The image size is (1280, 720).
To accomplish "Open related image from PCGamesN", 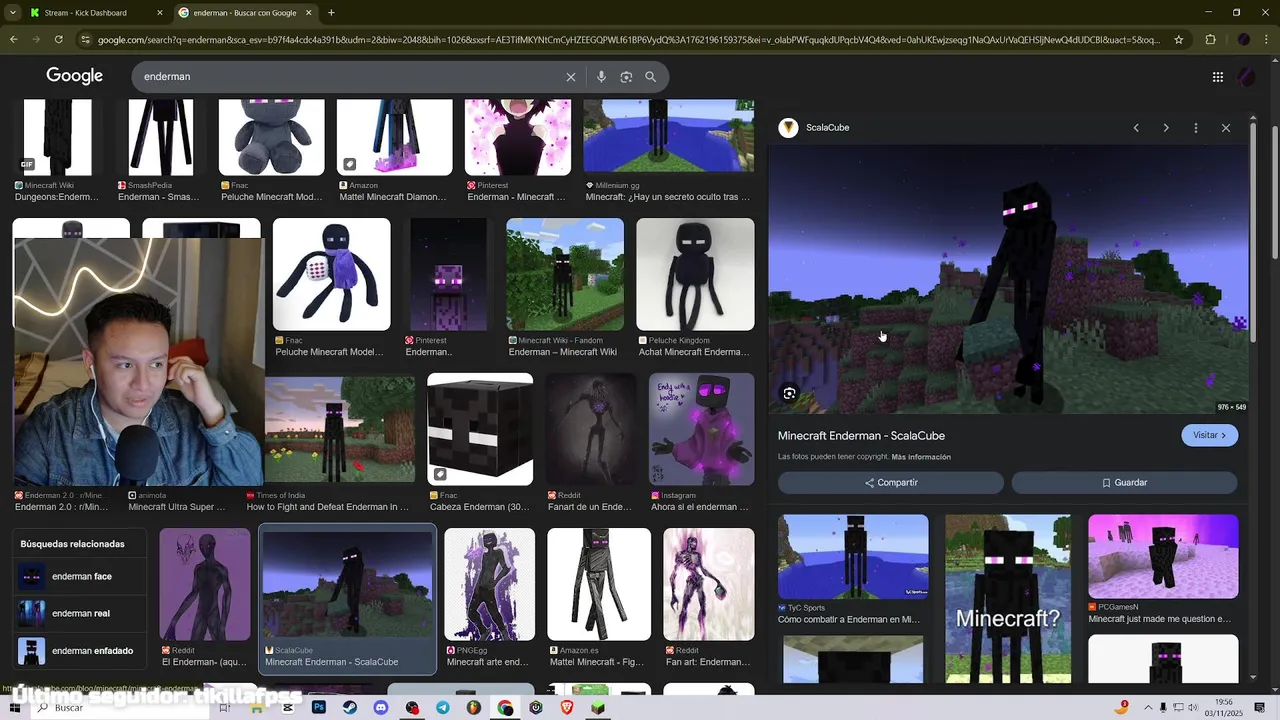I will click(x=1163, y=557).
